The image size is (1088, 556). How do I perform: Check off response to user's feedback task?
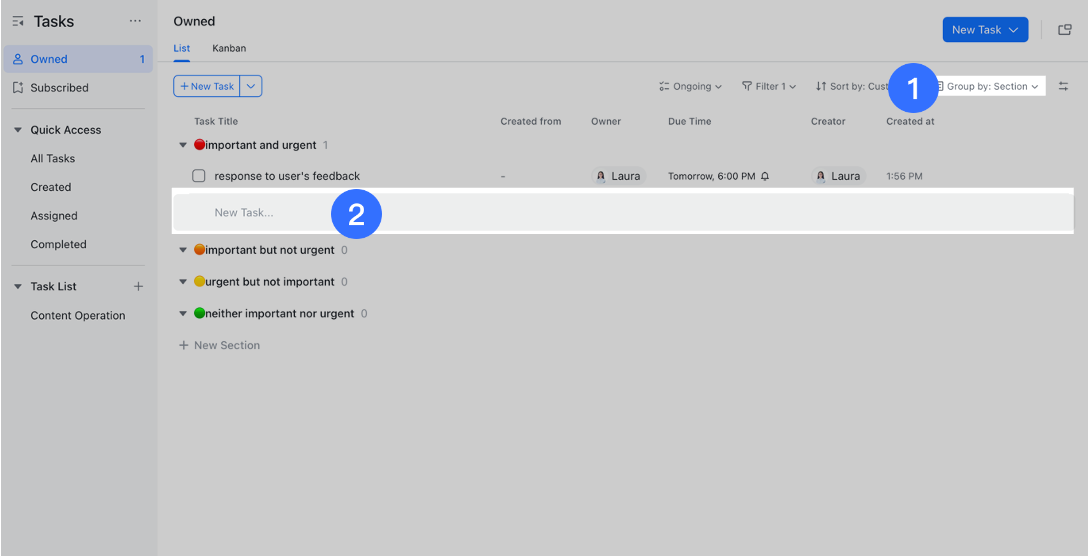tap(199, 176)
